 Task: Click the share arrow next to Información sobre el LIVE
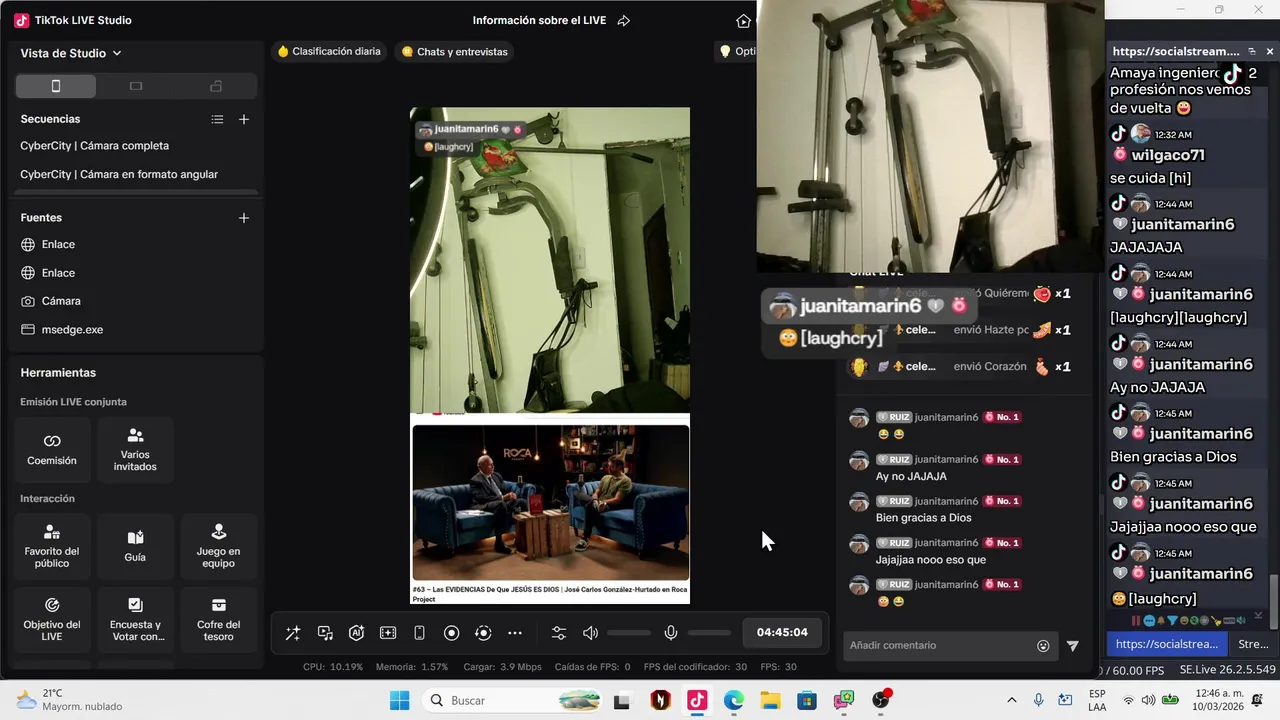pyautogui.click(x=624, y=20)
